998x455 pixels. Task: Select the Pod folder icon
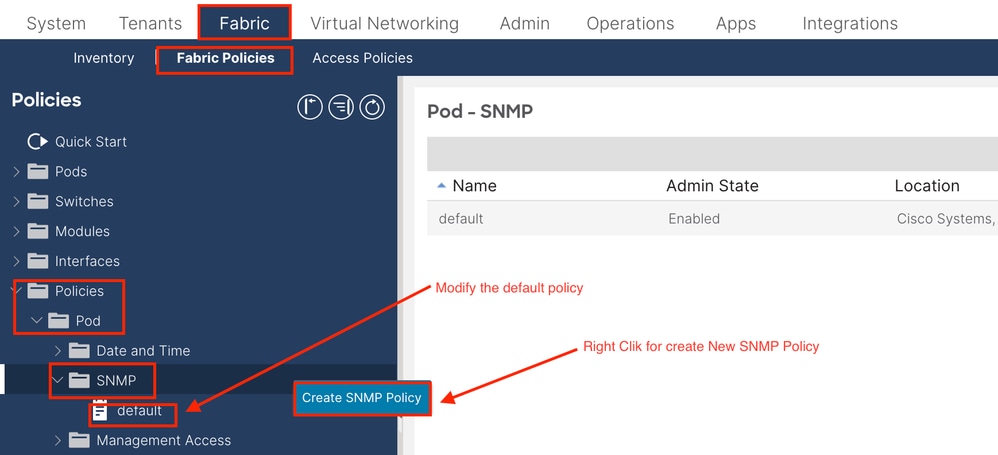pyautogui.click(x=59, y=320)
